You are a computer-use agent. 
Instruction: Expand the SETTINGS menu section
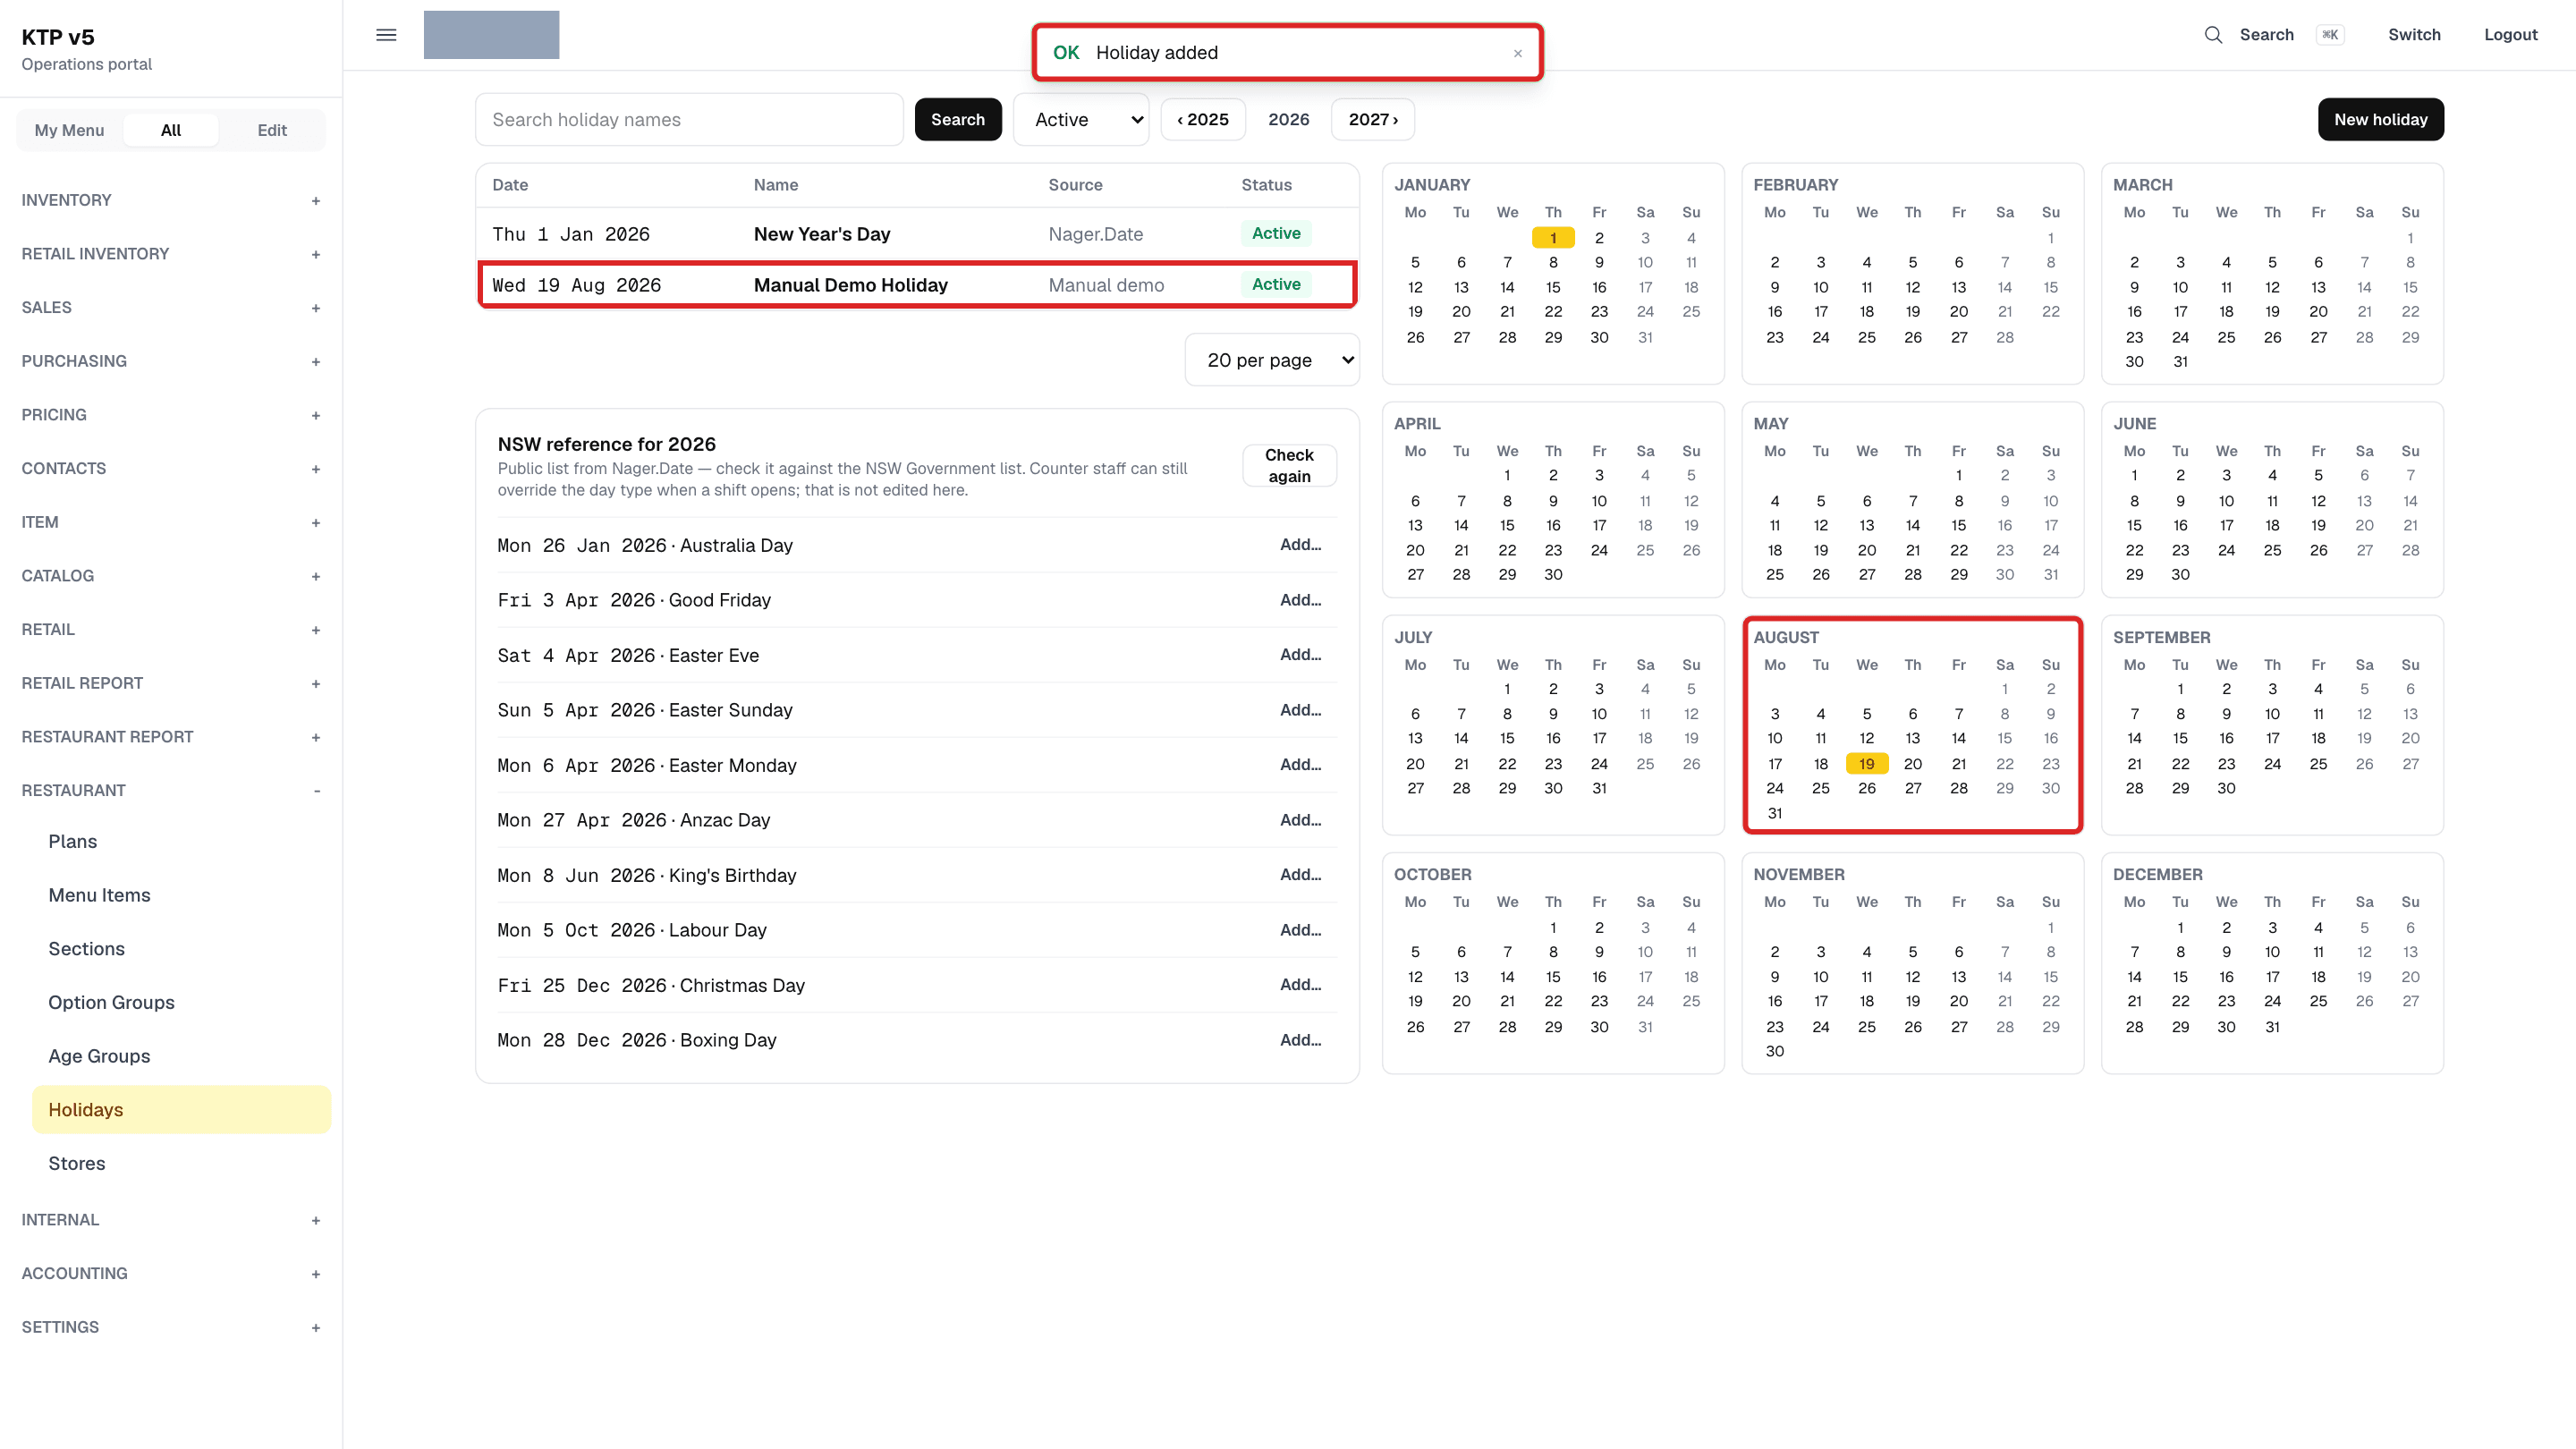click(171, 1328)
